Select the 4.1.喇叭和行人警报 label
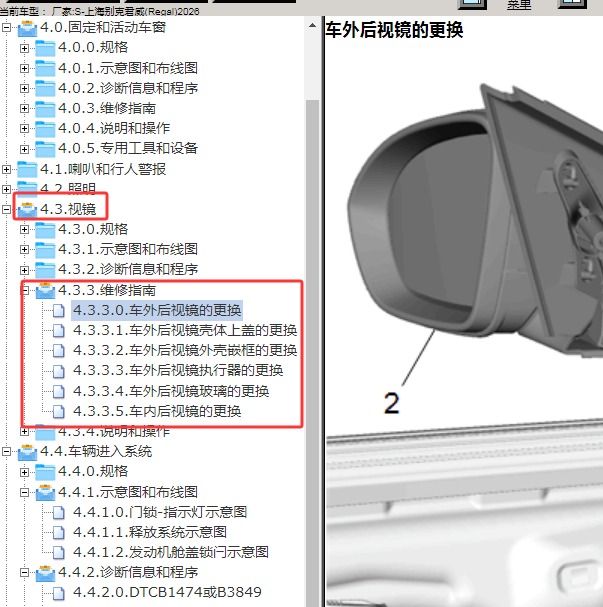This screenshot has height=607, width=603. tap(103, 169)
